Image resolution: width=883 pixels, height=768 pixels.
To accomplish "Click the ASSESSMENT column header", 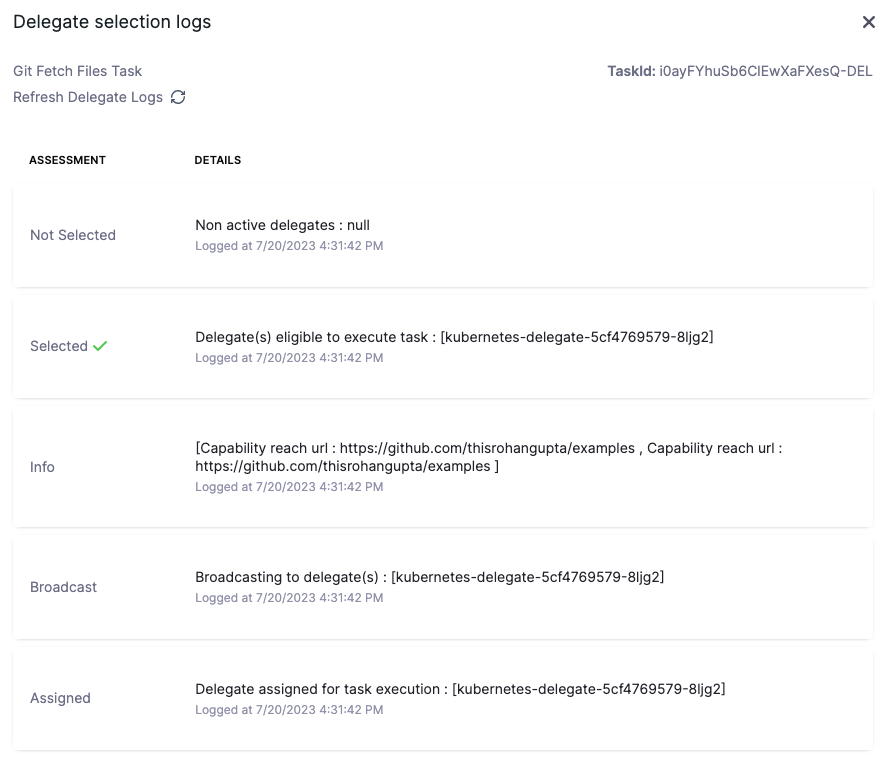I will pyautogui.click(x=67, y=160).
